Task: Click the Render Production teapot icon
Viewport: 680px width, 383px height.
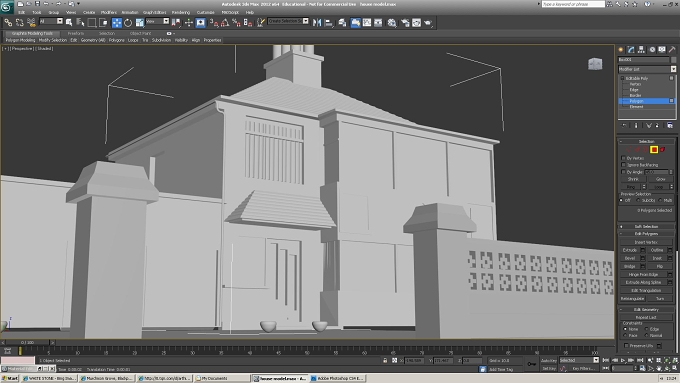Action: coord(428,23)
